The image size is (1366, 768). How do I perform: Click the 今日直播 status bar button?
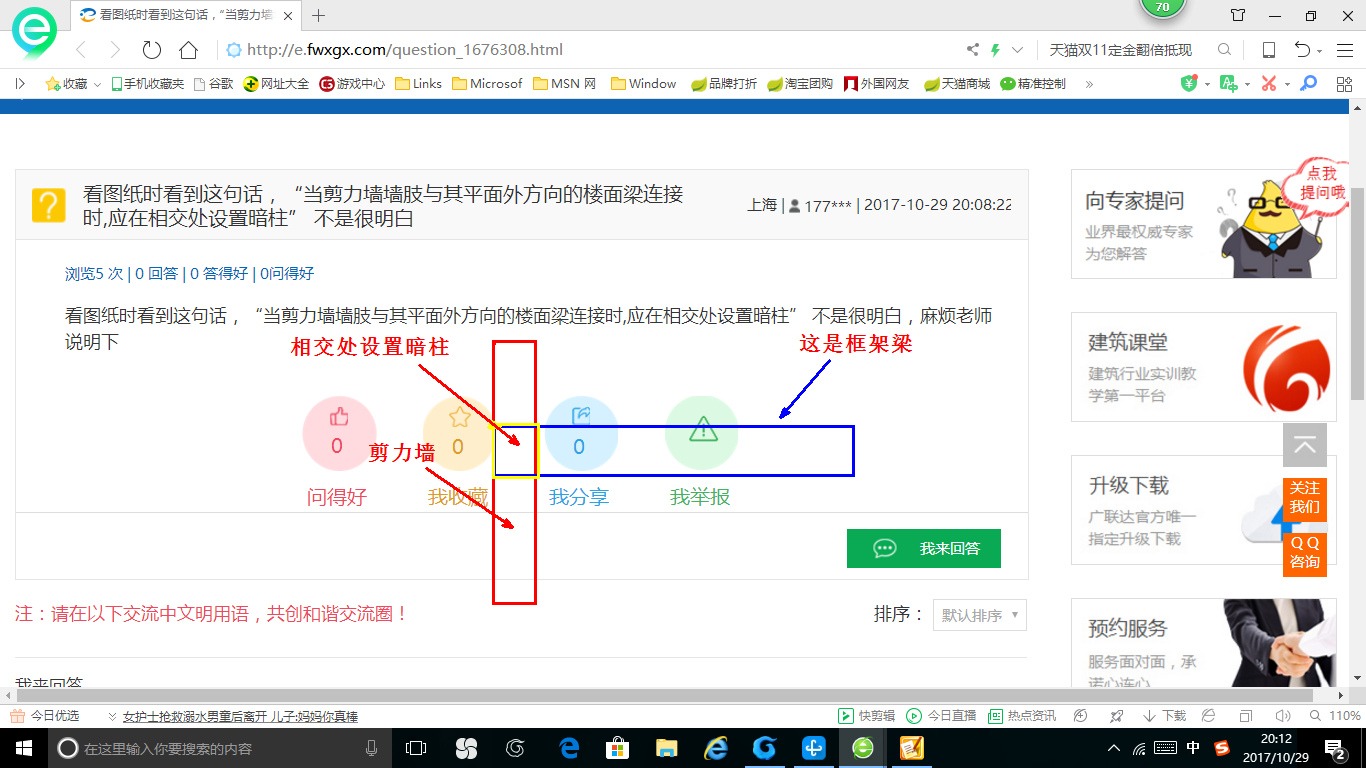point(942,716)
